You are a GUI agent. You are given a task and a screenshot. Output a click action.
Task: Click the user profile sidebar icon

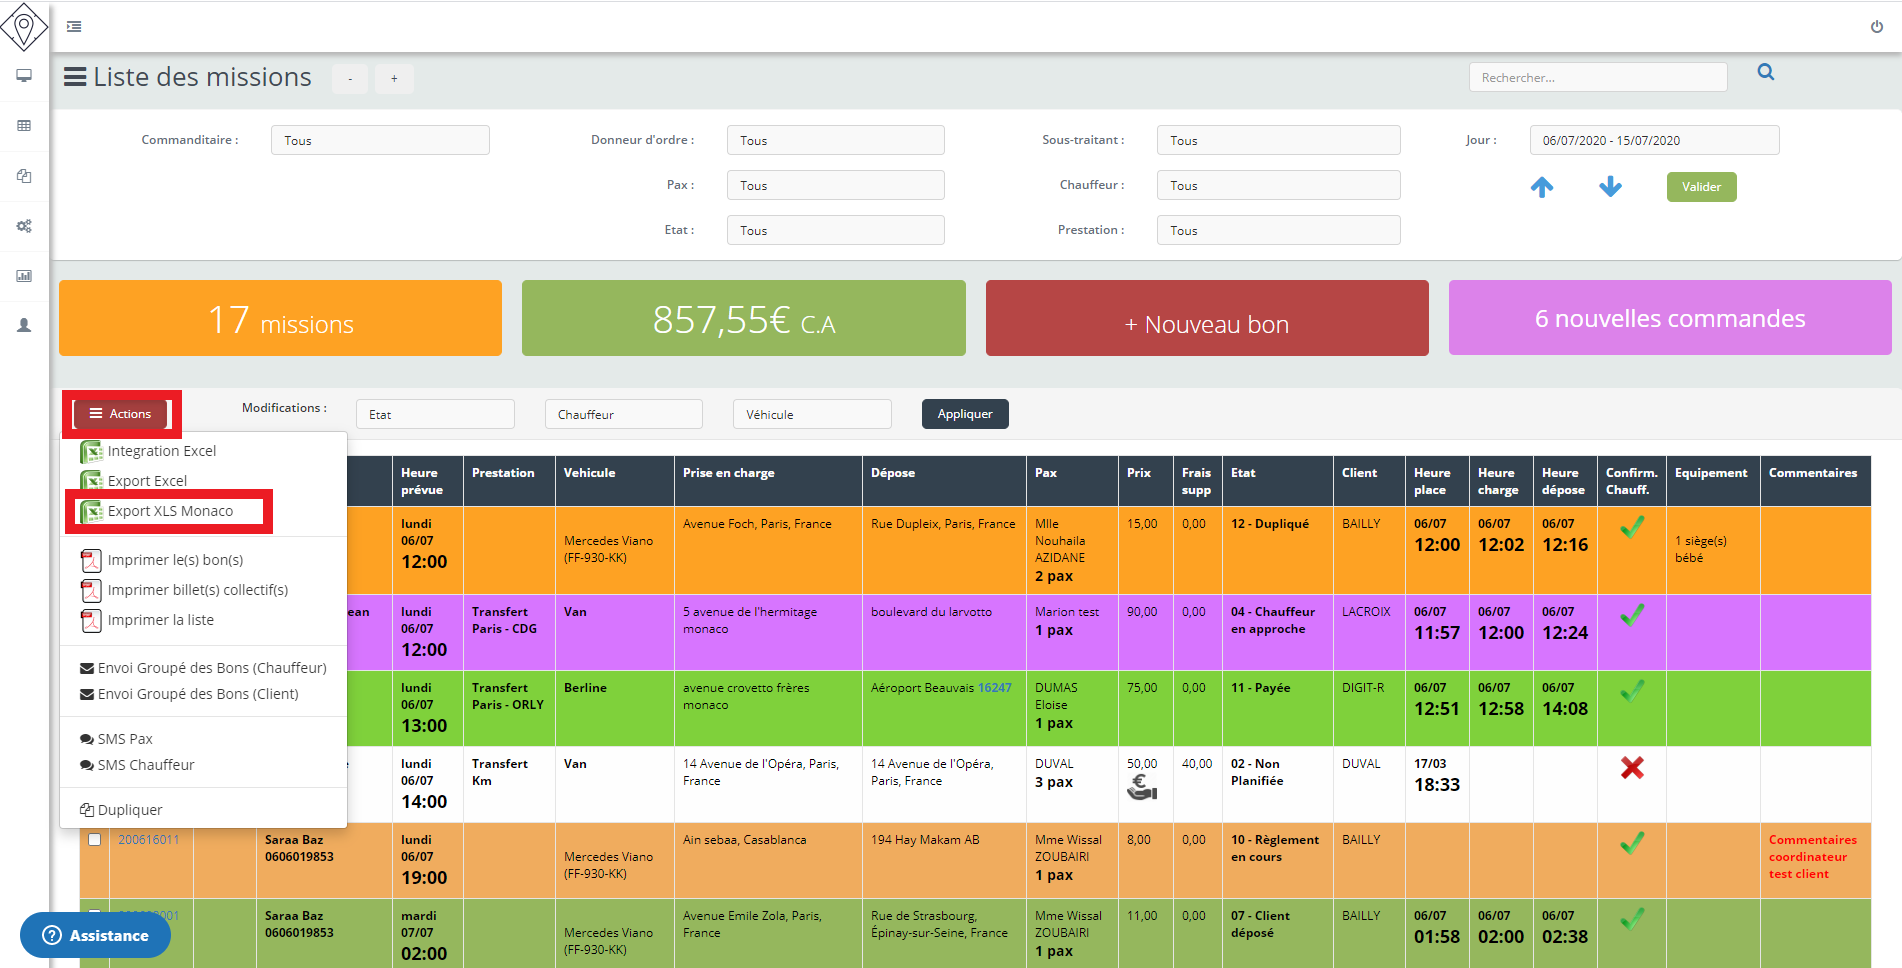(x=24, y=326)
